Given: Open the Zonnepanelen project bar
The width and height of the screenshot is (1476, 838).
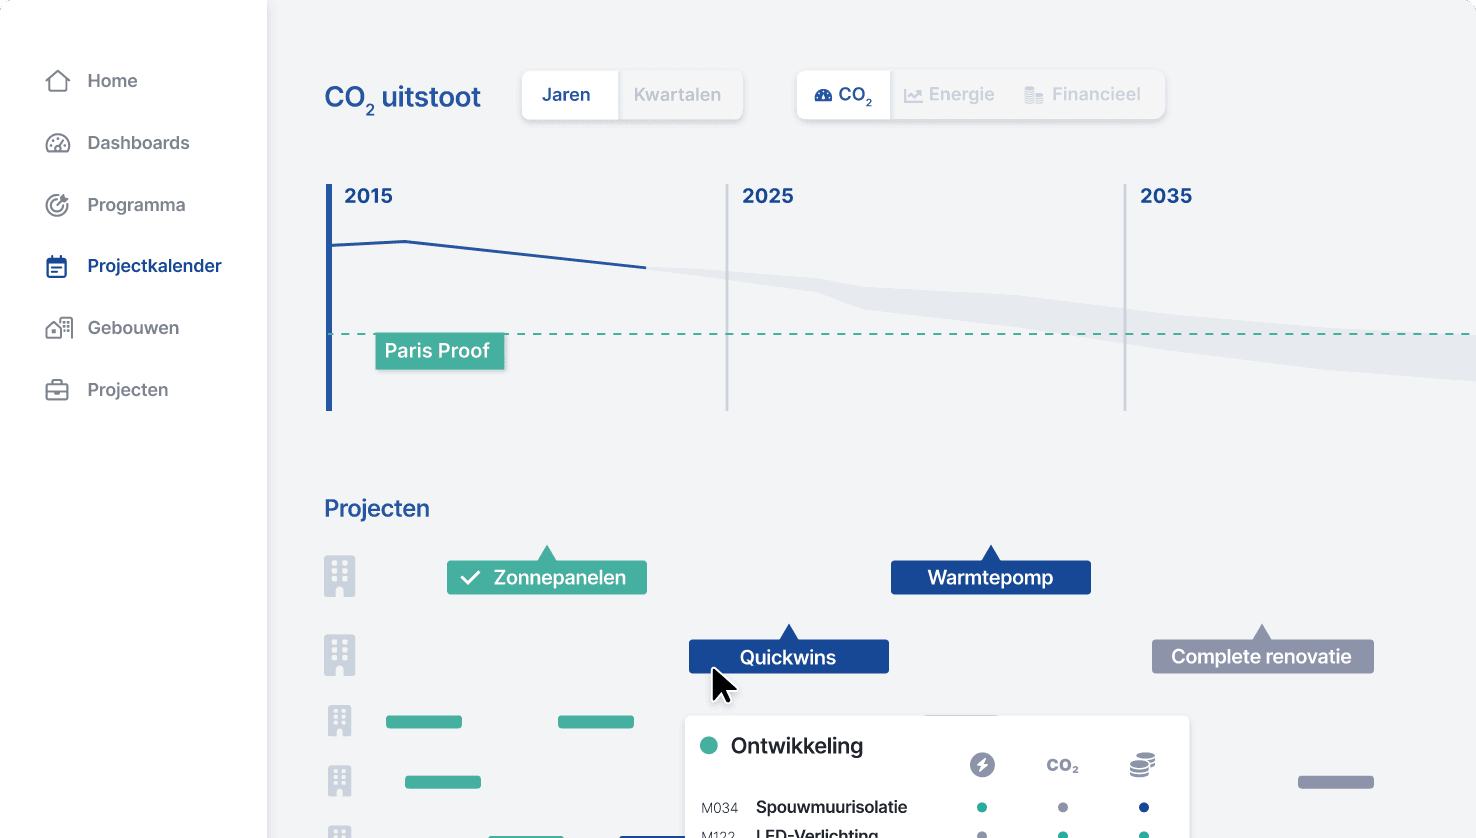Looking at the screenshot, I should (547, 577).
